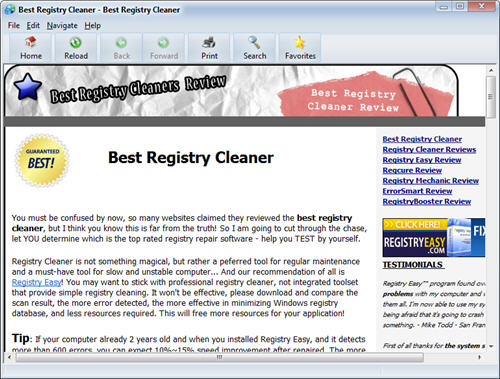Click the Forward toolbar button

tap(164, 48)
